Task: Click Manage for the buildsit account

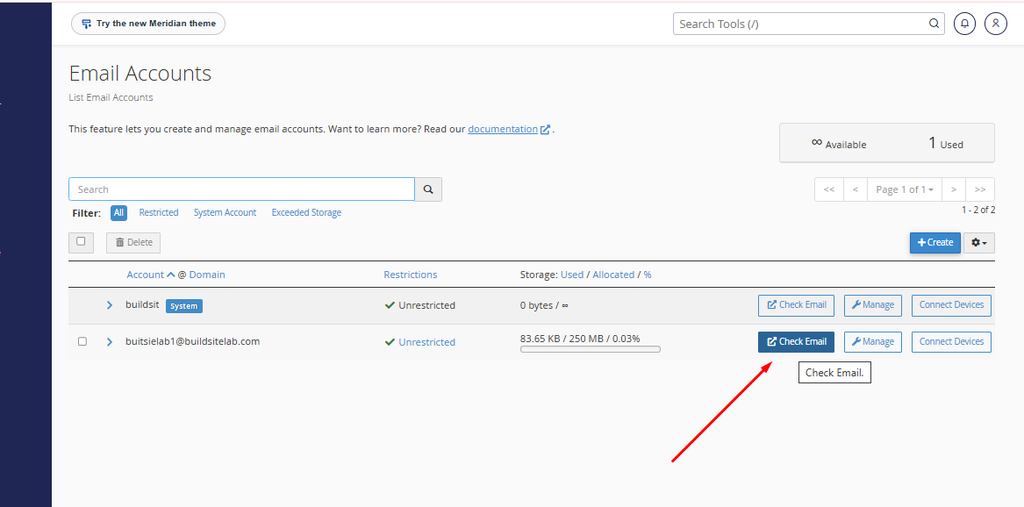Action: 873,305
